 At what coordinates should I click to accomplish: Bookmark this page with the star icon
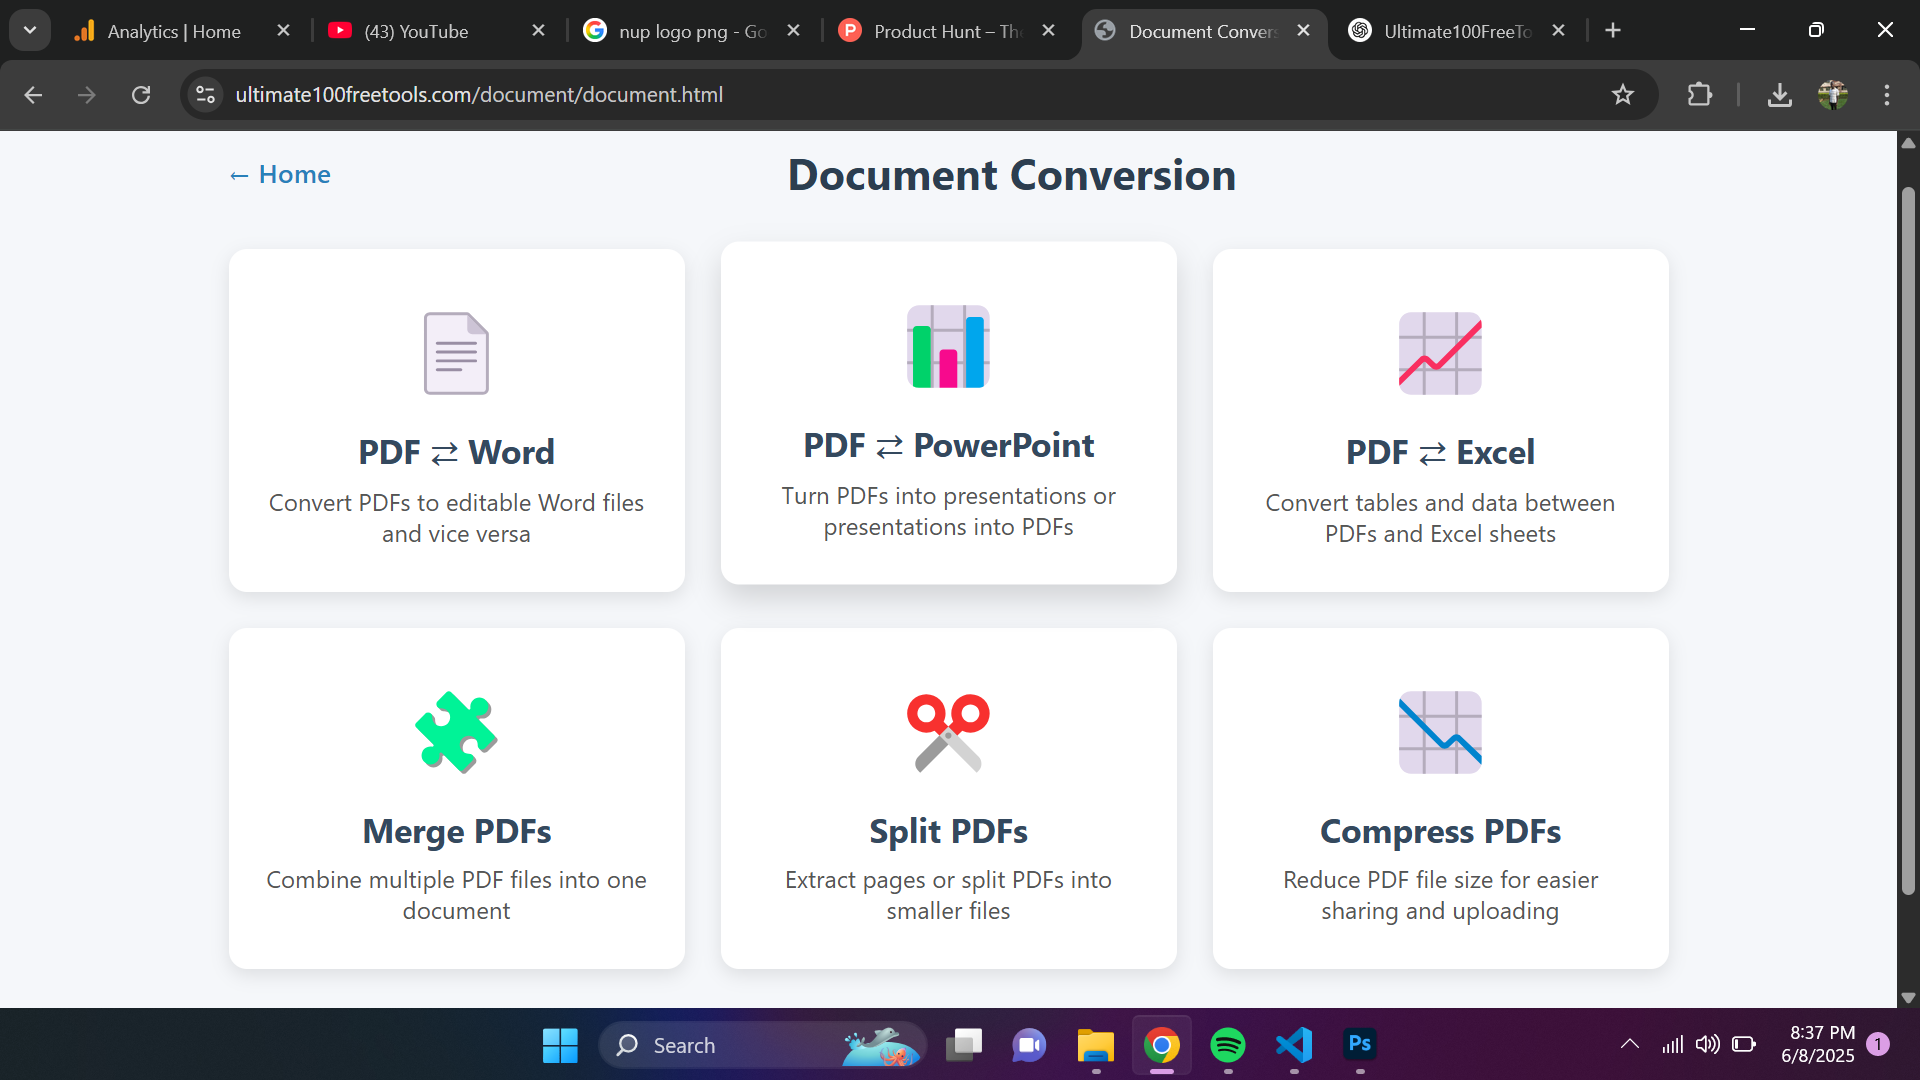(x=1623, y=95)
